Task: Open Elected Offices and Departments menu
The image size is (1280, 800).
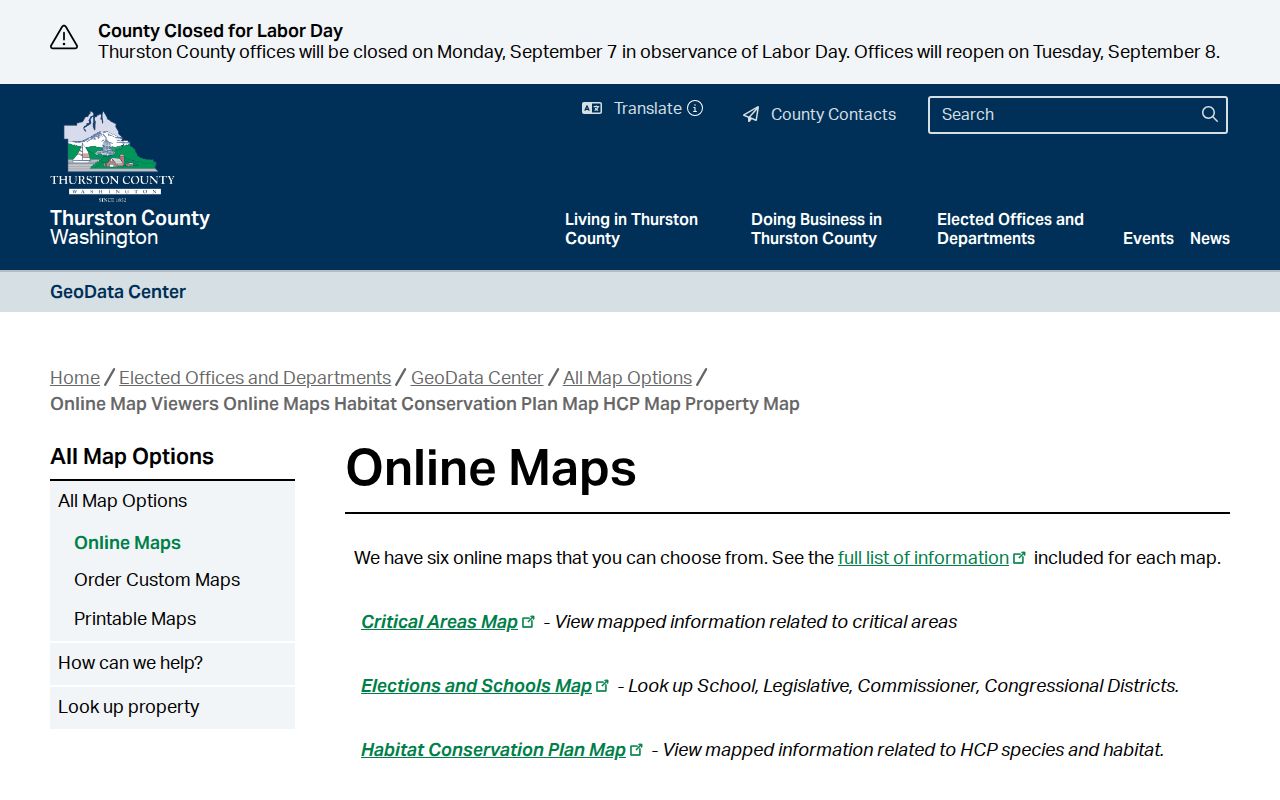Action: (x=1010, y=229)
